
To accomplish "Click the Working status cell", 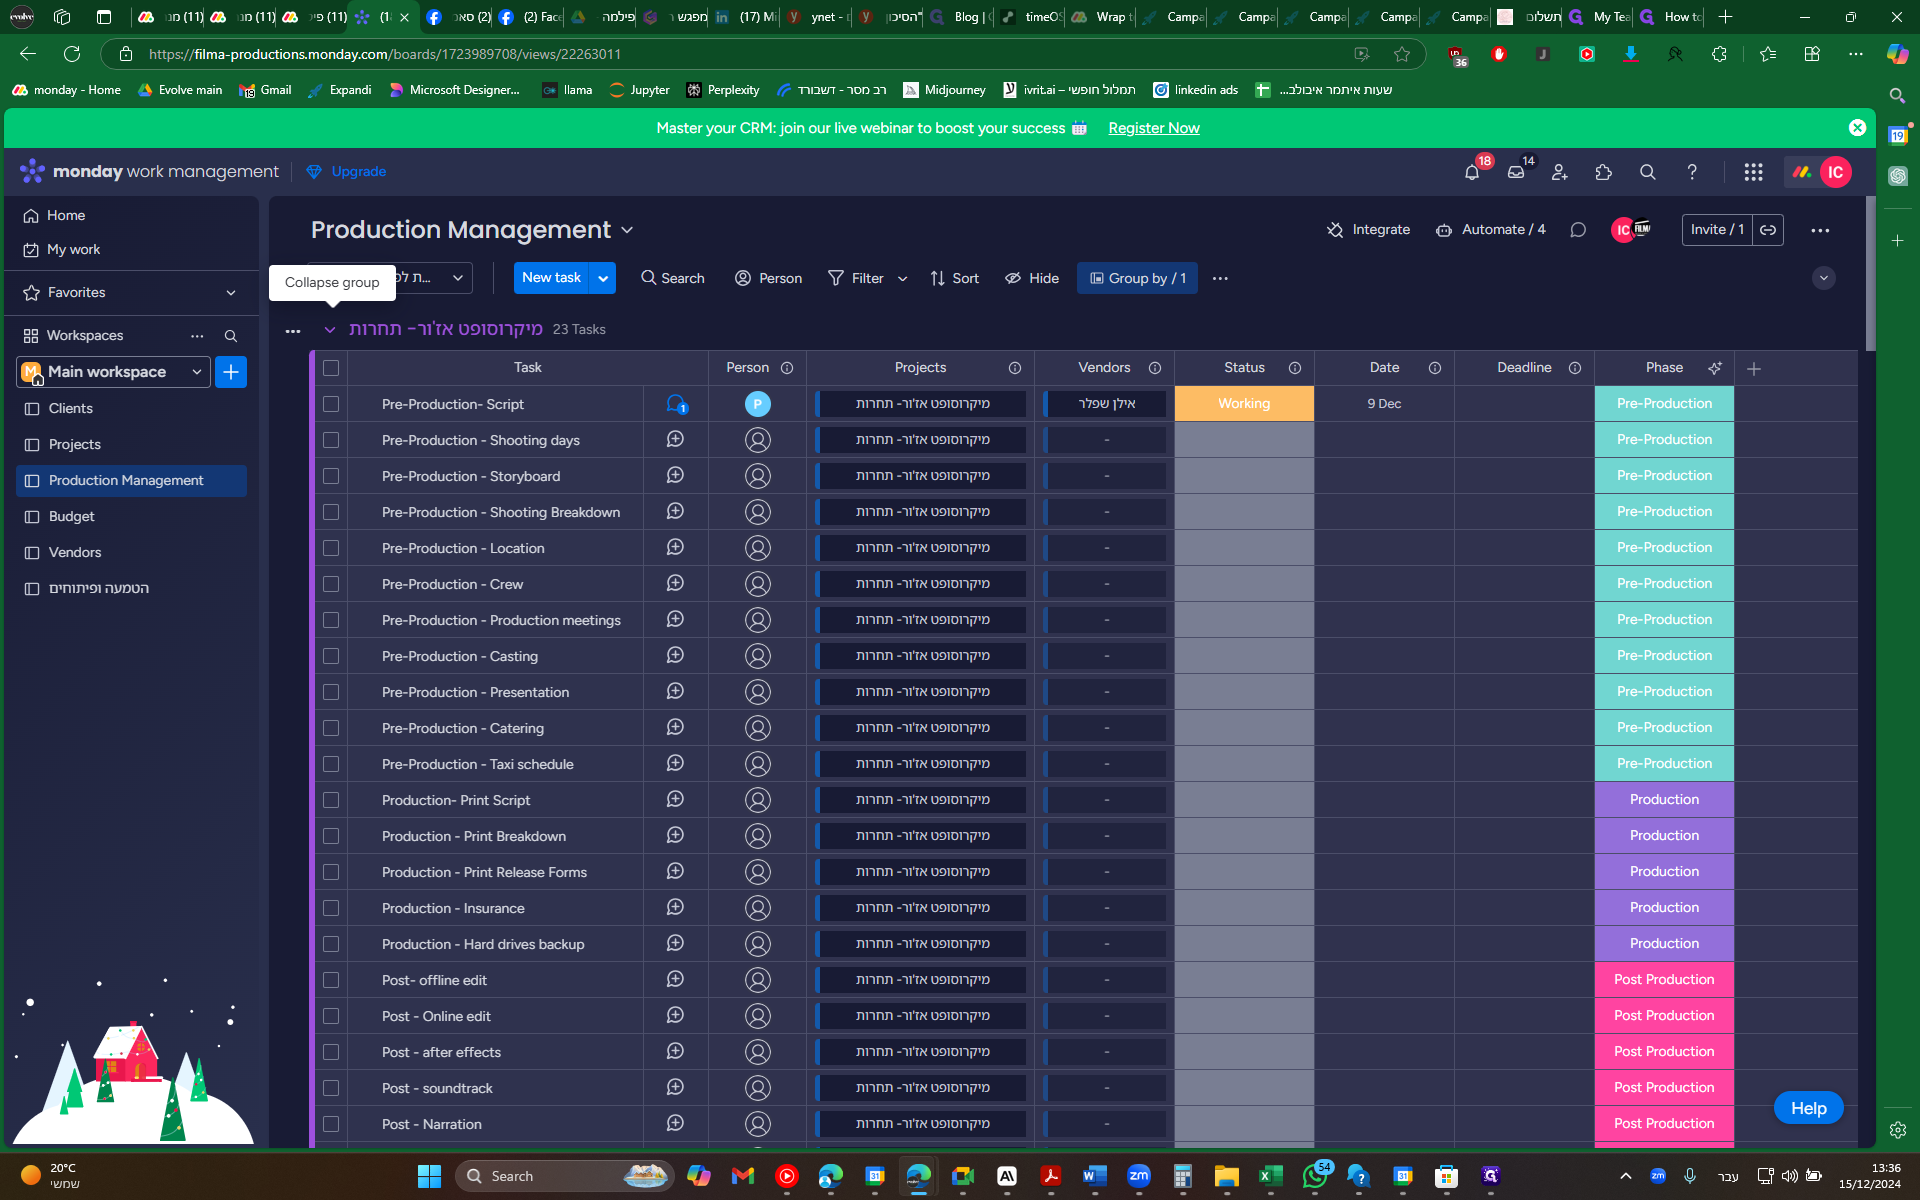I will pyautogui.click(x=1244, y=404).
